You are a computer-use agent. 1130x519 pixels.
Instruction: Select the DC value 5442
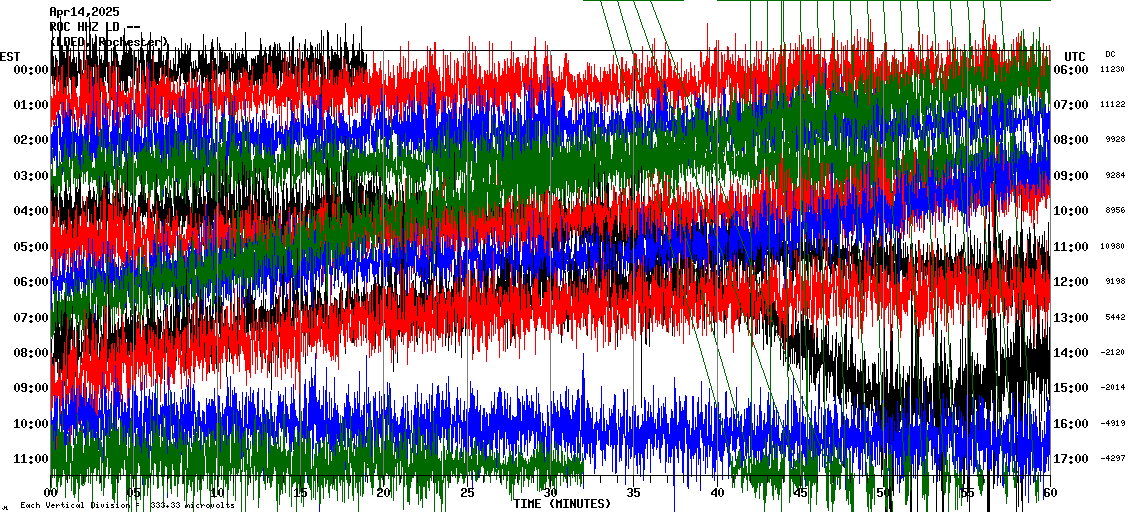[1112, 318]
